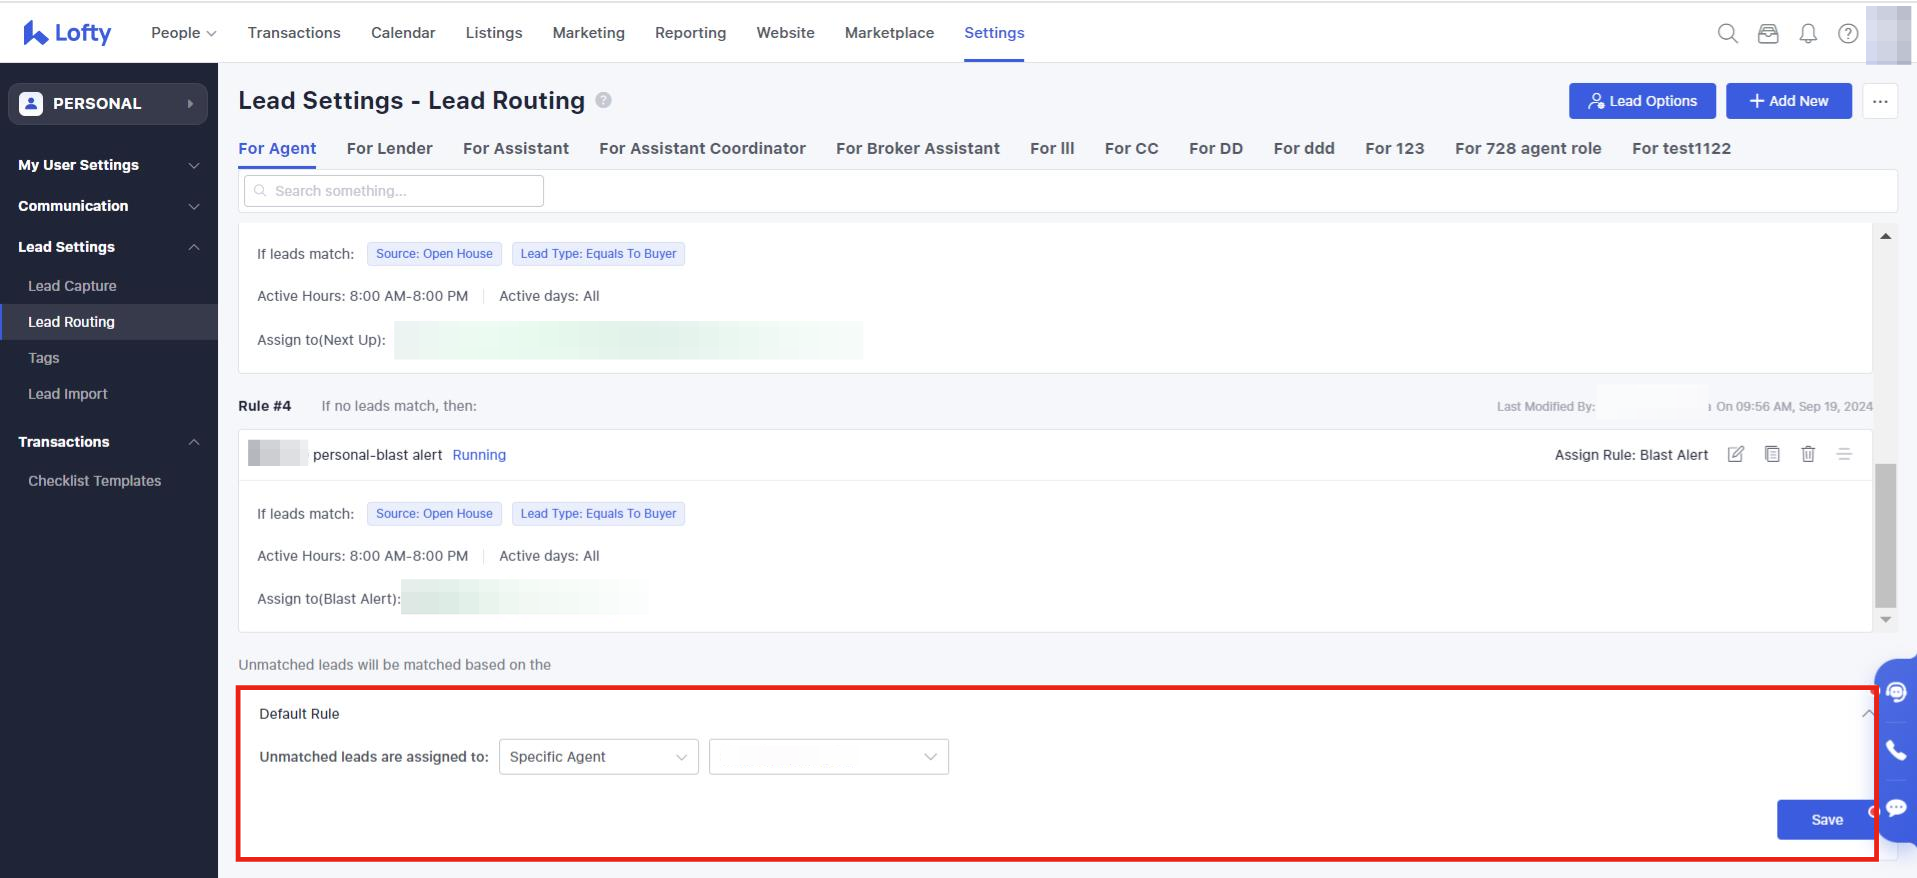Screen dimensions: 1917x878
Task: Click the rules list vertical scrollbar
Action: pos(1885,535)
